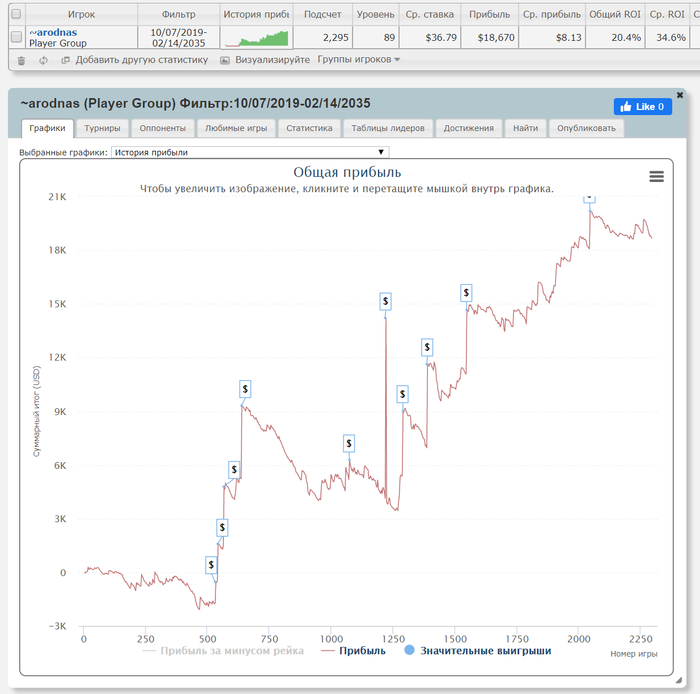
Task: Click the $18,670 profit cell
Action: 490,37
